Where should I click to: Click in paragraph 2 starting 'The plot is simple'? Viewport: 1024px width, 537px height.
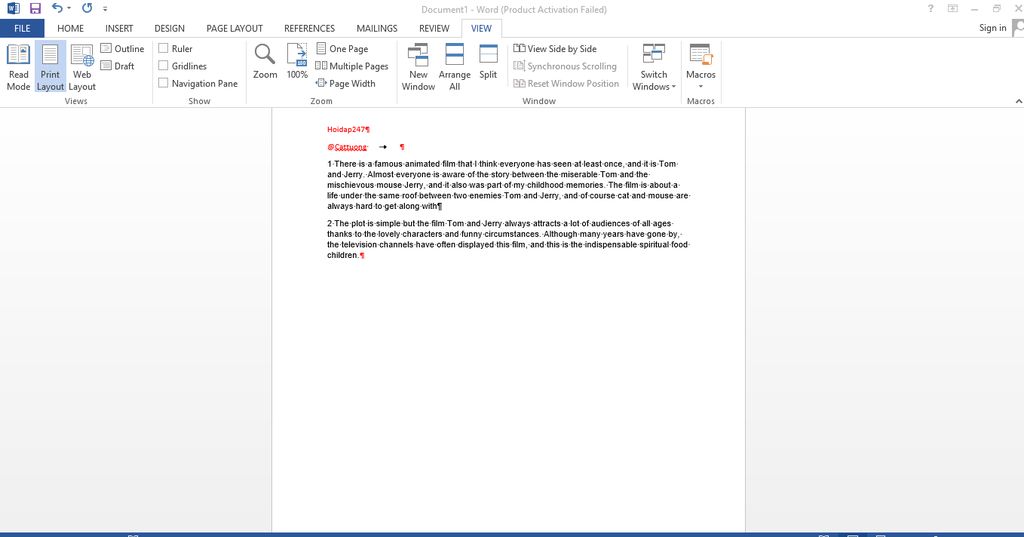click(x=508, y=239)
